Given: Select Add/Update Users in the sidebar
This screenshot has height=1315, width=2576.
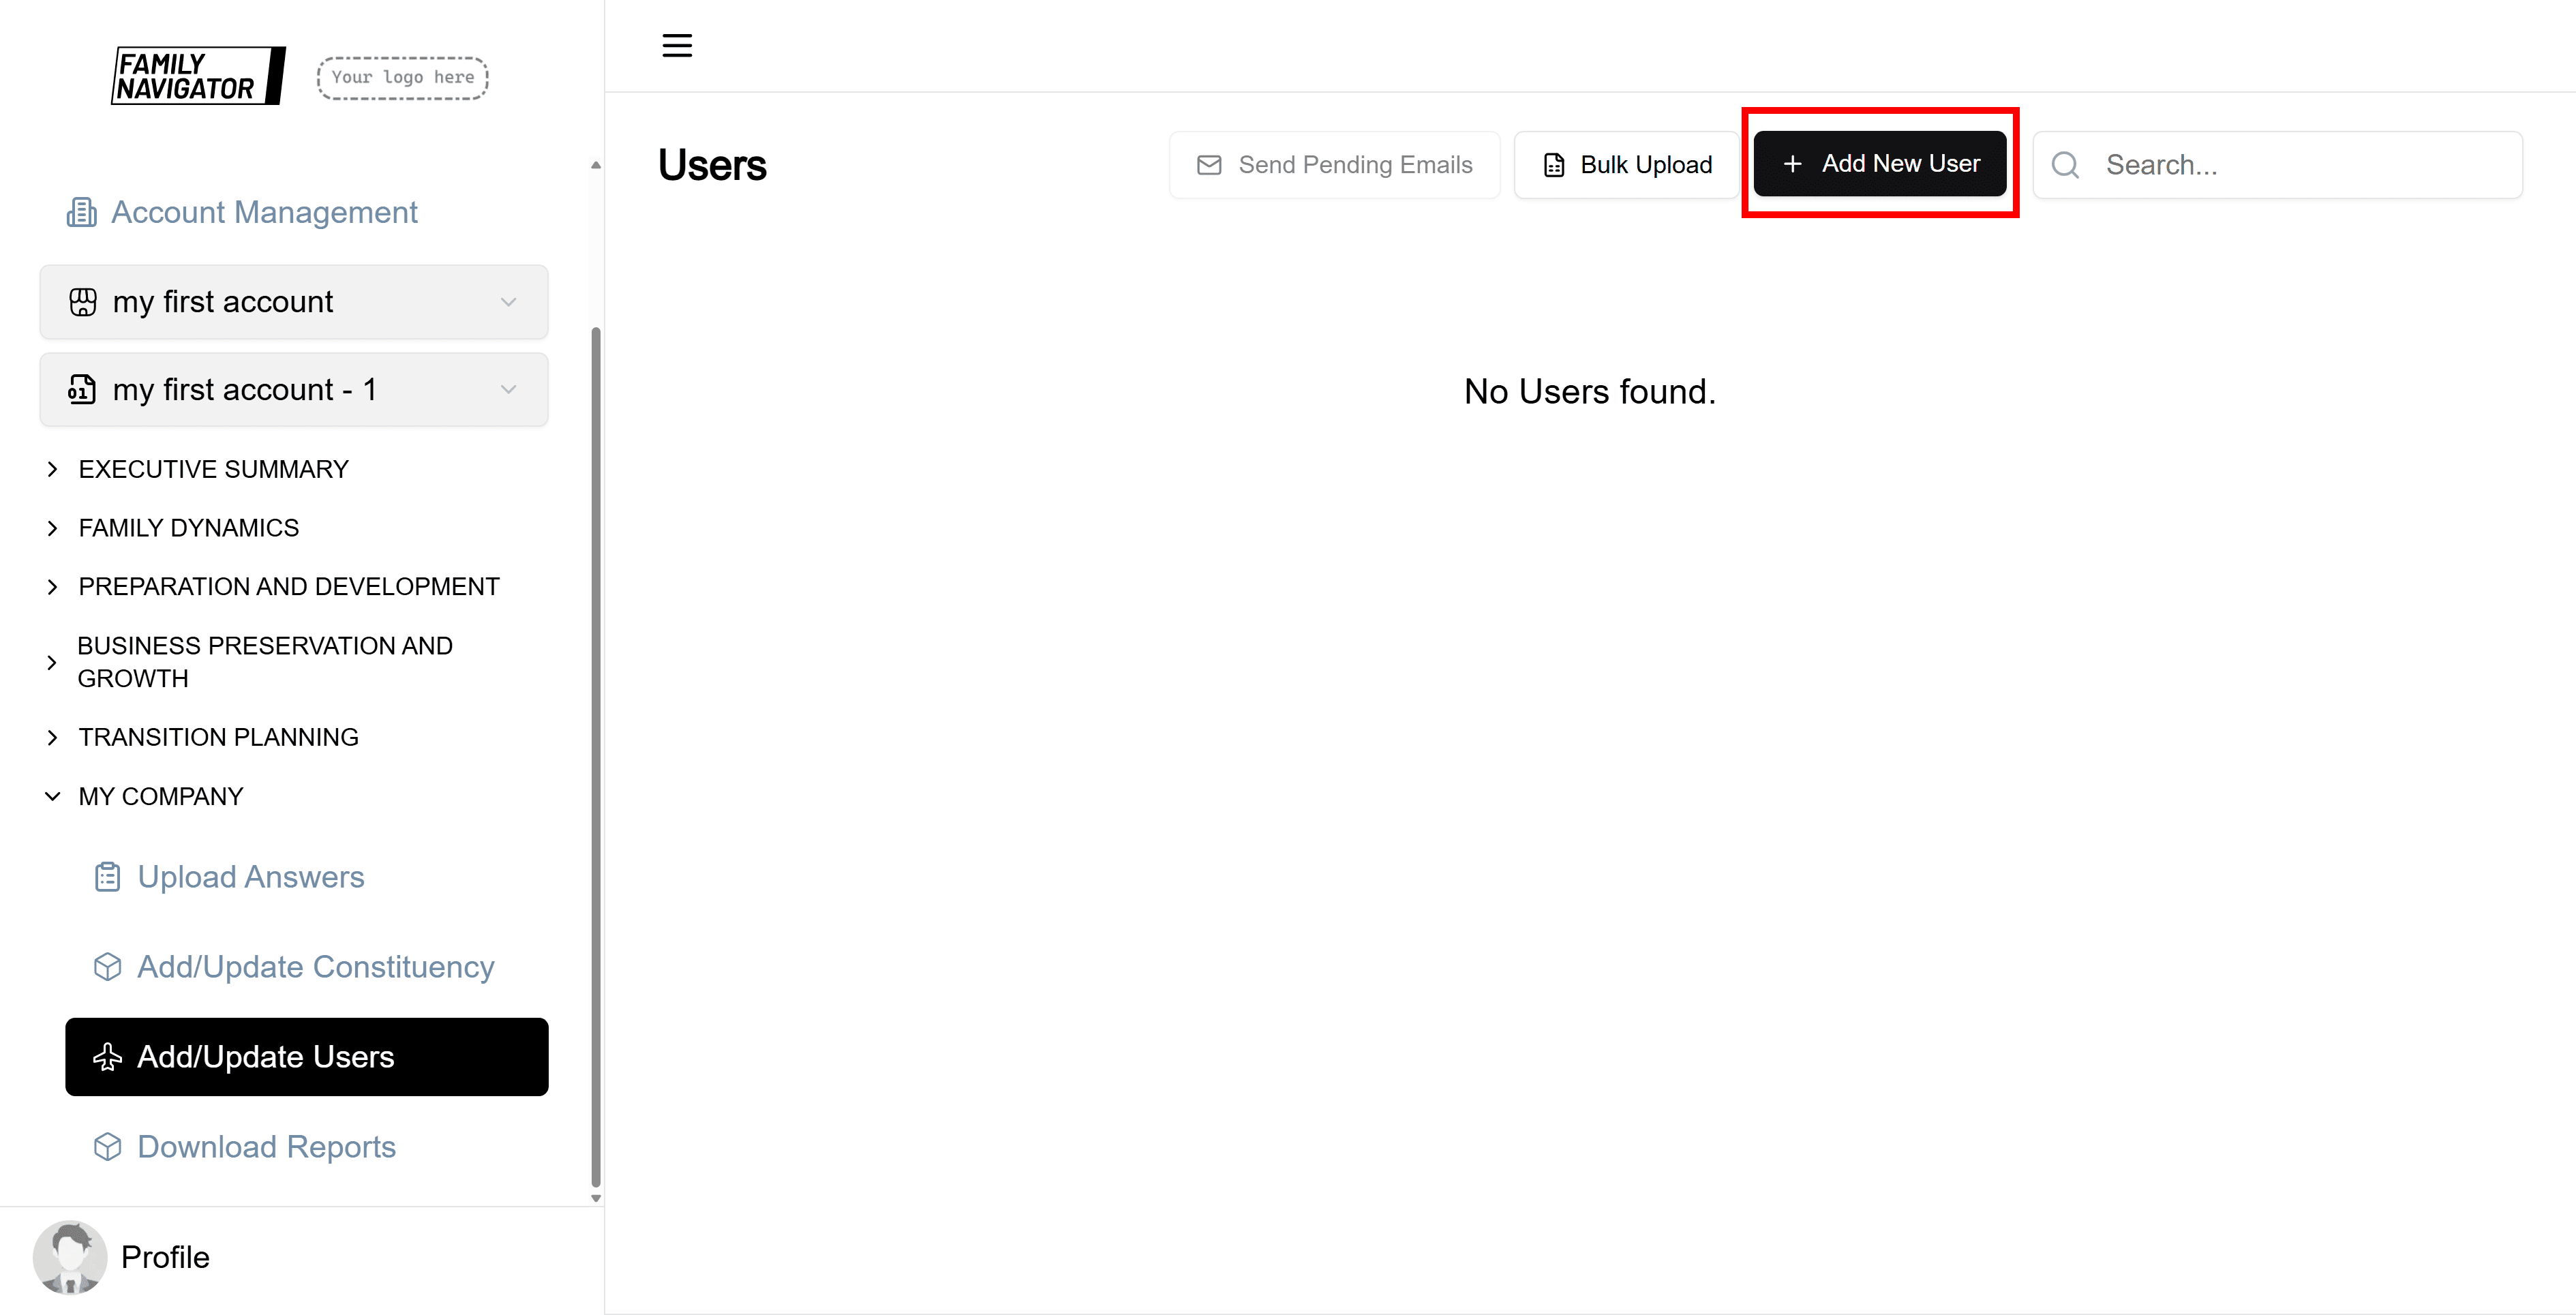Looking at the screenshot, I should point(265,1056).
